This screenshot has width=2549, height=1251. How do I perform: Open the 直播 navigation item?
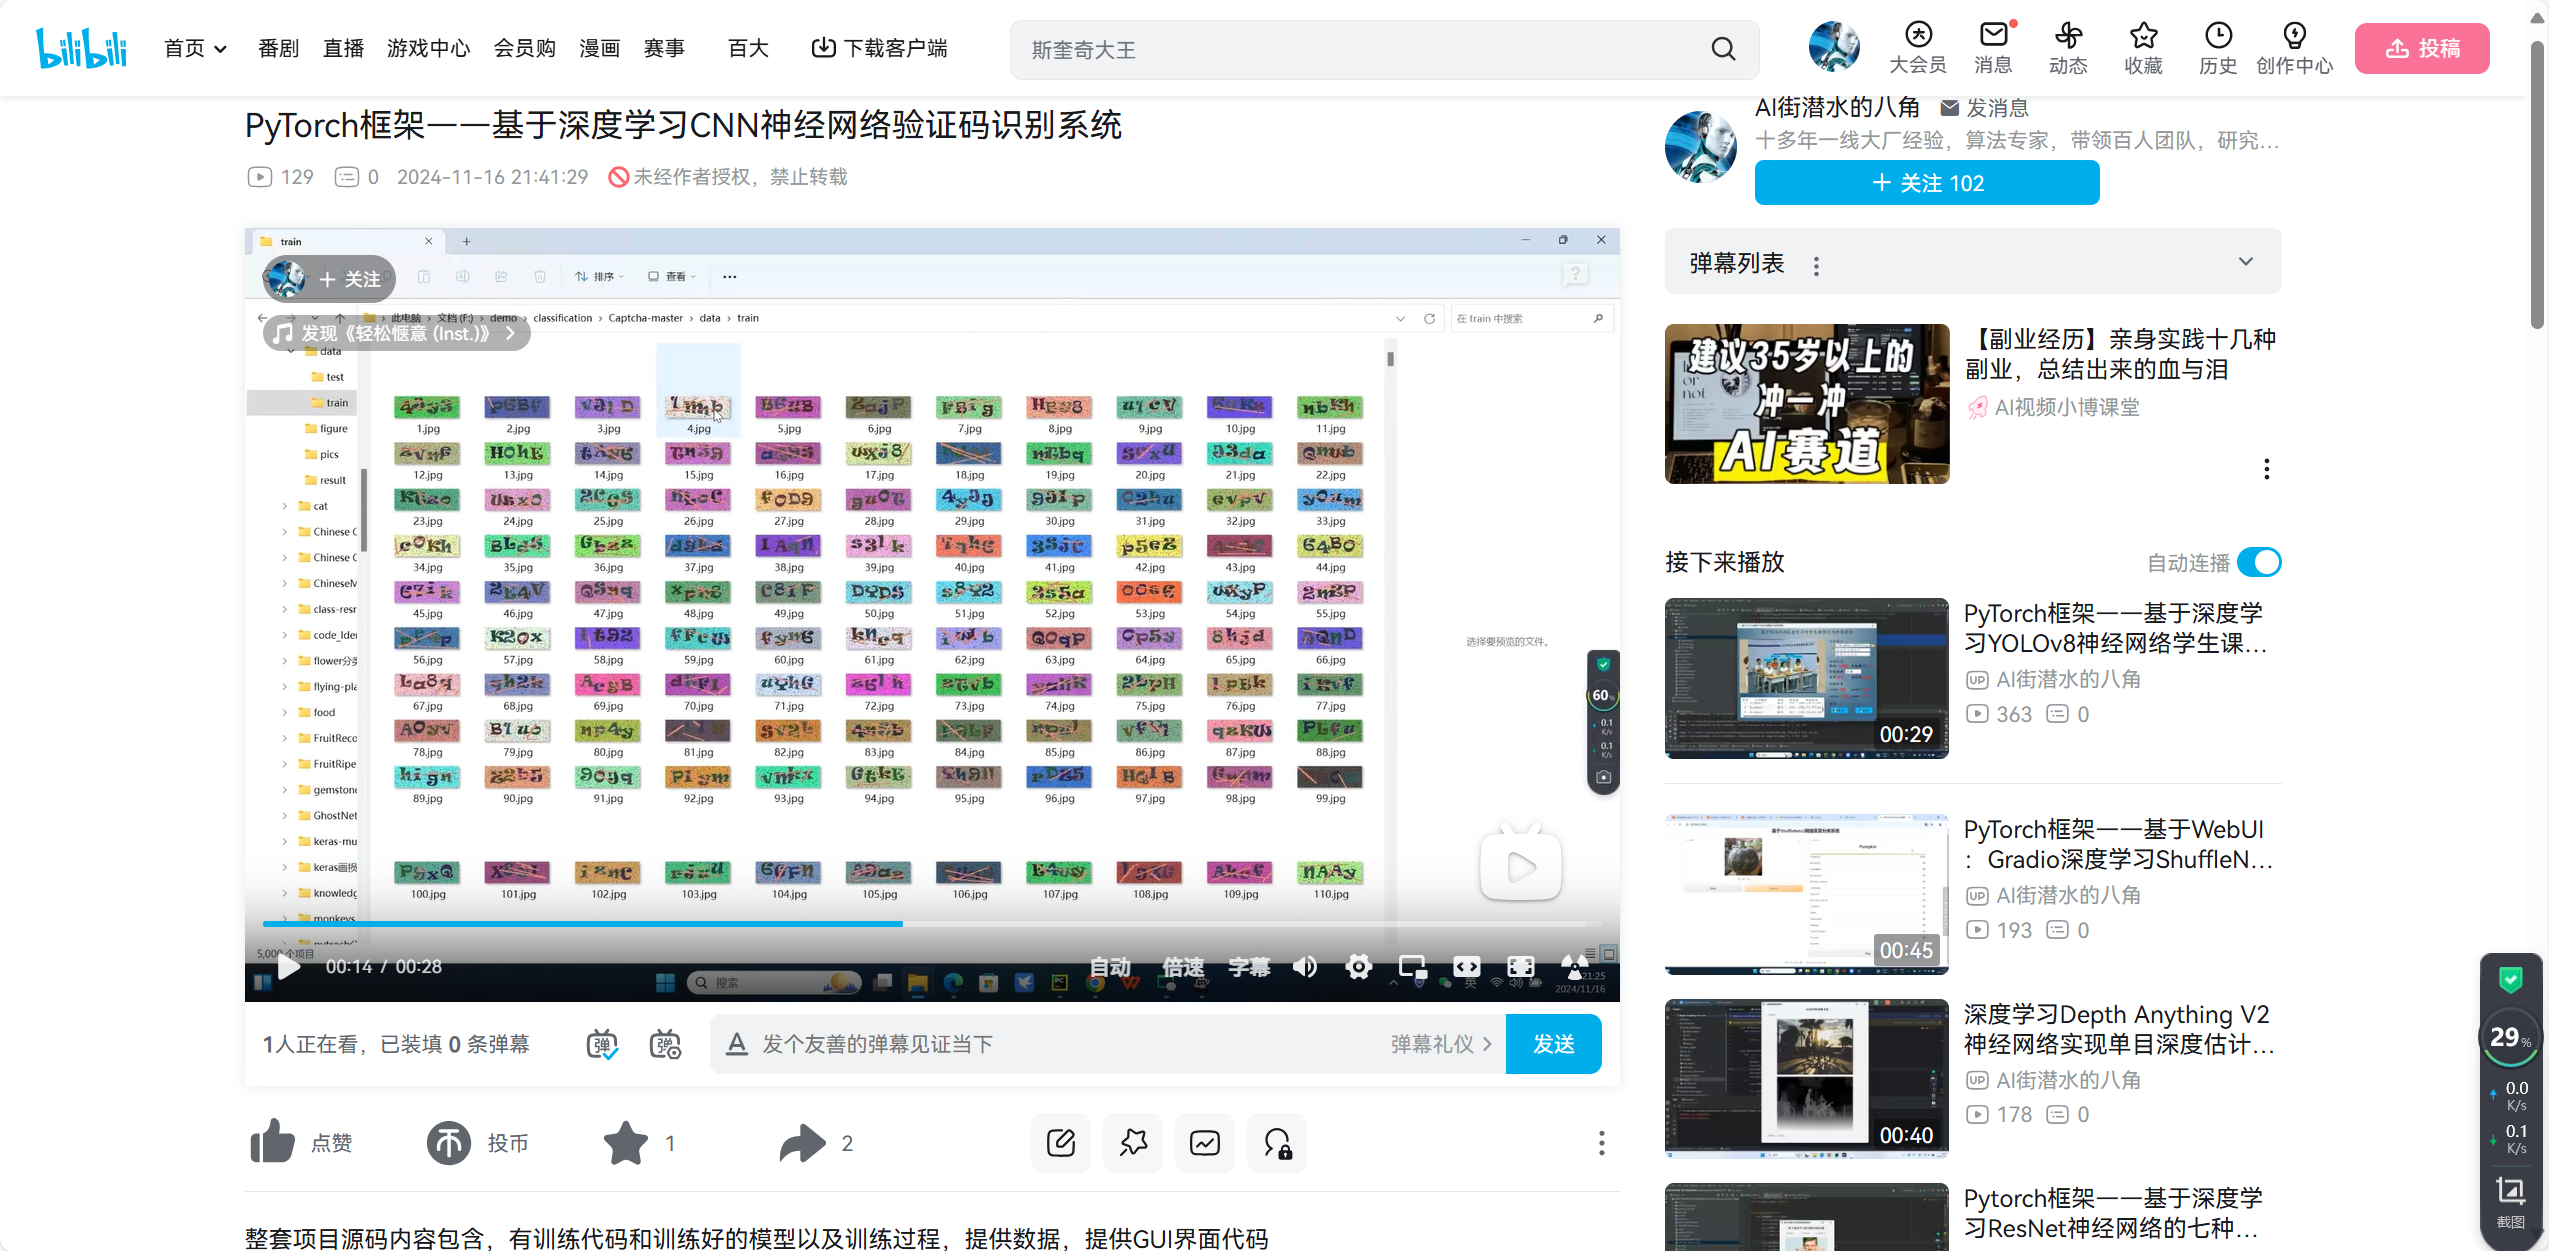coord(343,48)
